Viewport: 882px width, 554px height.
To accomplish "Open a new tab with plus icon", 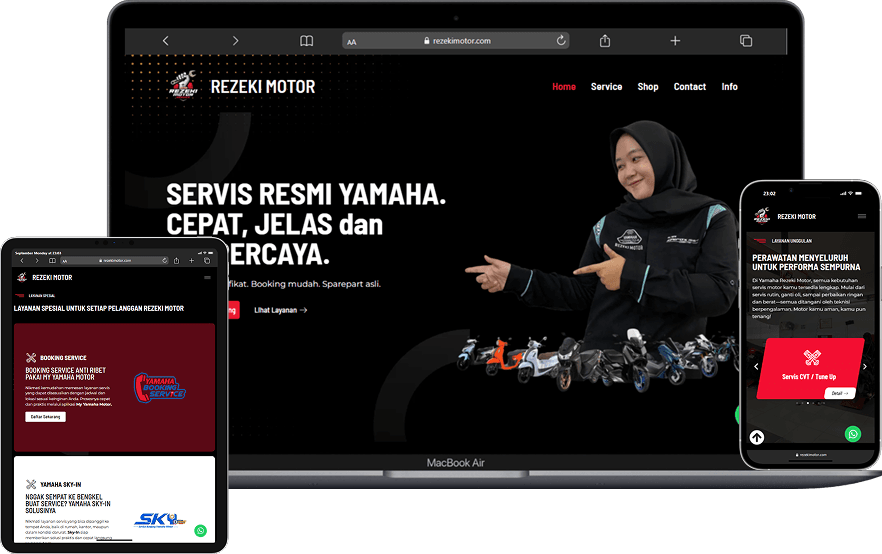I will pyautogui.click(x=675, y=41).
